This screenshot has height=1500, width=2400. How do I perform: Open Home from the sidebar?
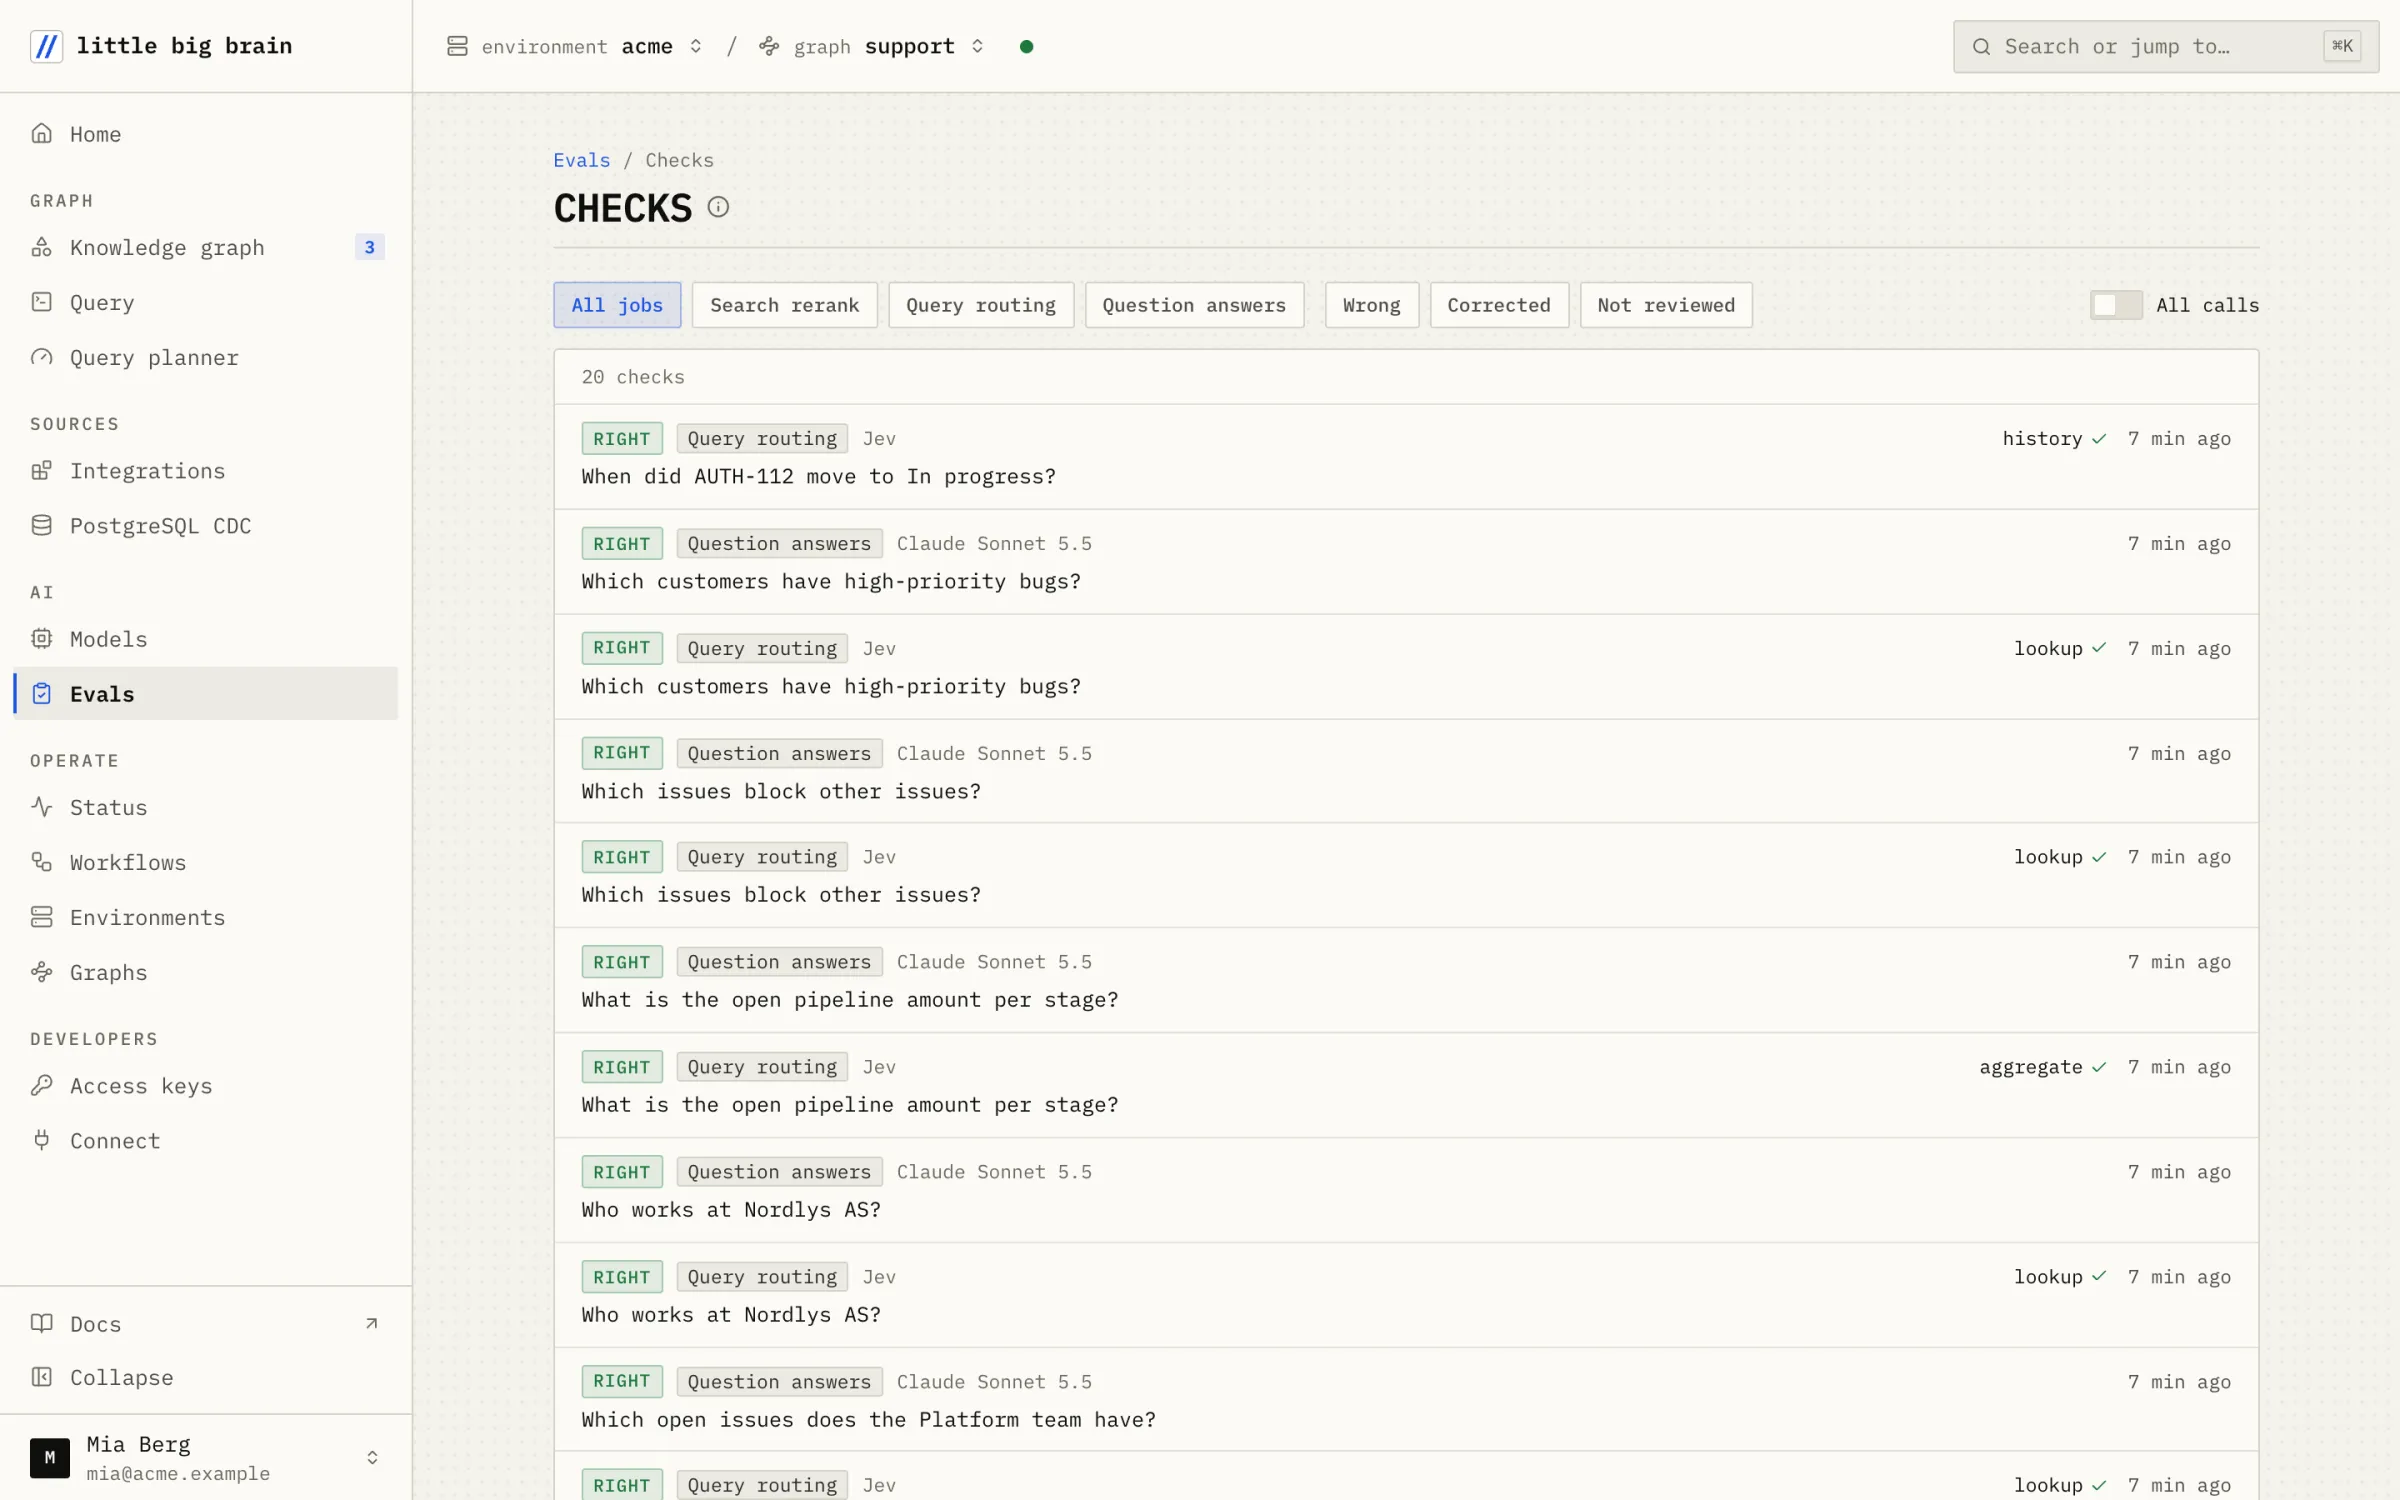[205, 134]
